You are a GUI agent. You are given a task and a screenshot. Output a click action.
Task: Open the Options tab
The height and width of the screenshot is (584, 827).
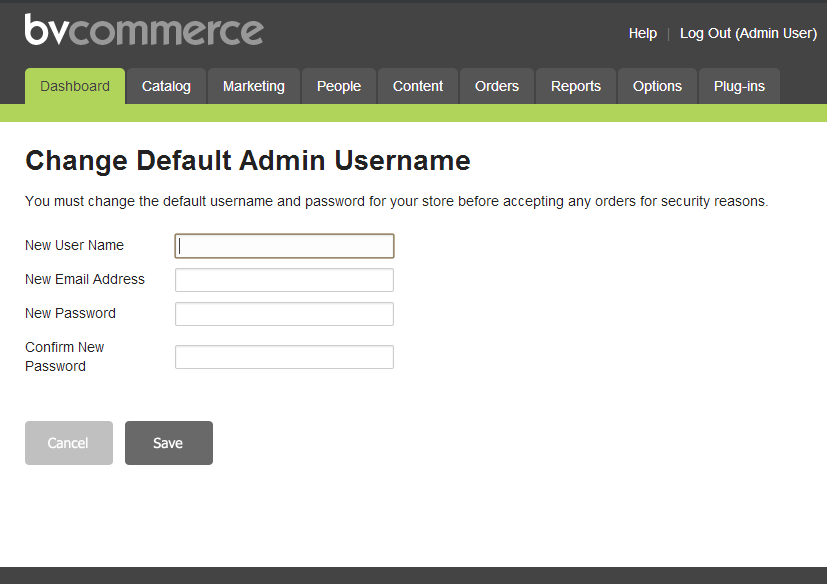657,86
